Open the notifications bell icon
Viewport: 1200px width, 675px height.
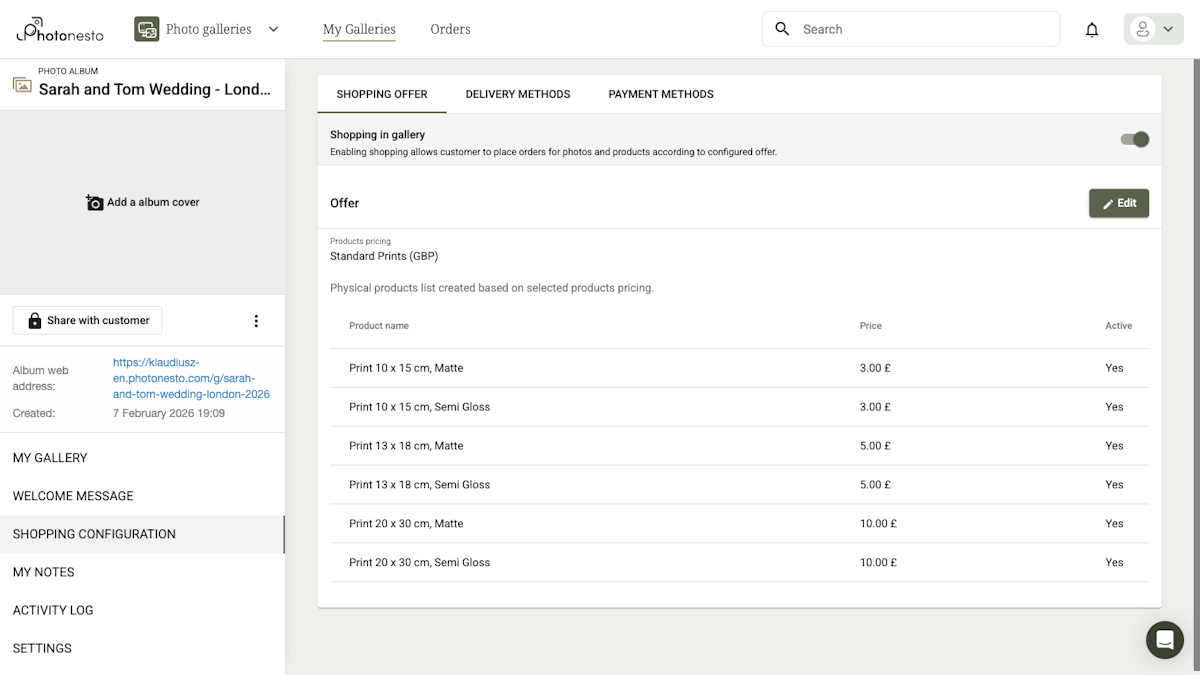point(1092,29)
